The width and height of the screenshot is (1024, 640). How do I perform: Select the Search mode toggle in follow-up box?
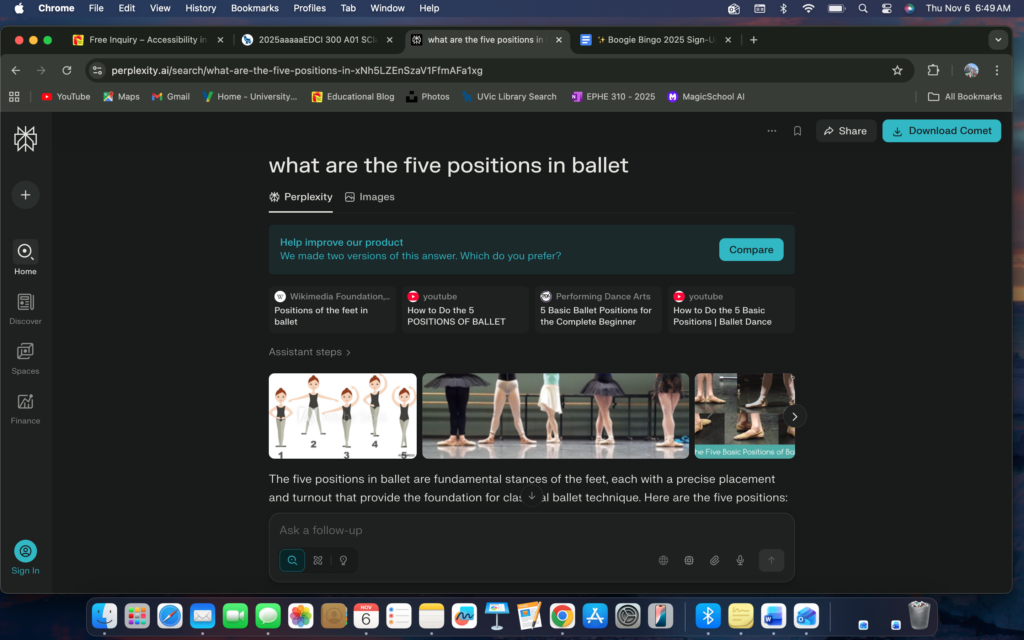[x=292, y=561]
